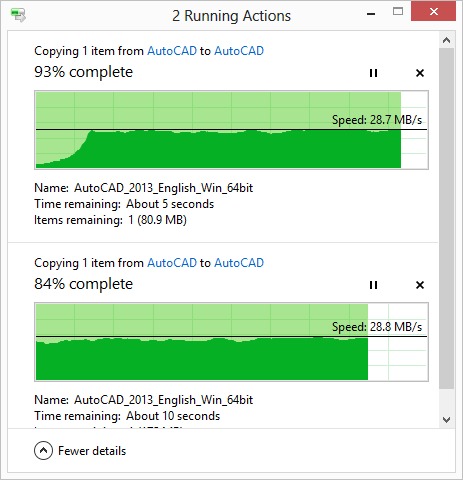Pause the 84% complete copy operation
This screenshot has width=463, height=480.
[373, 285]
